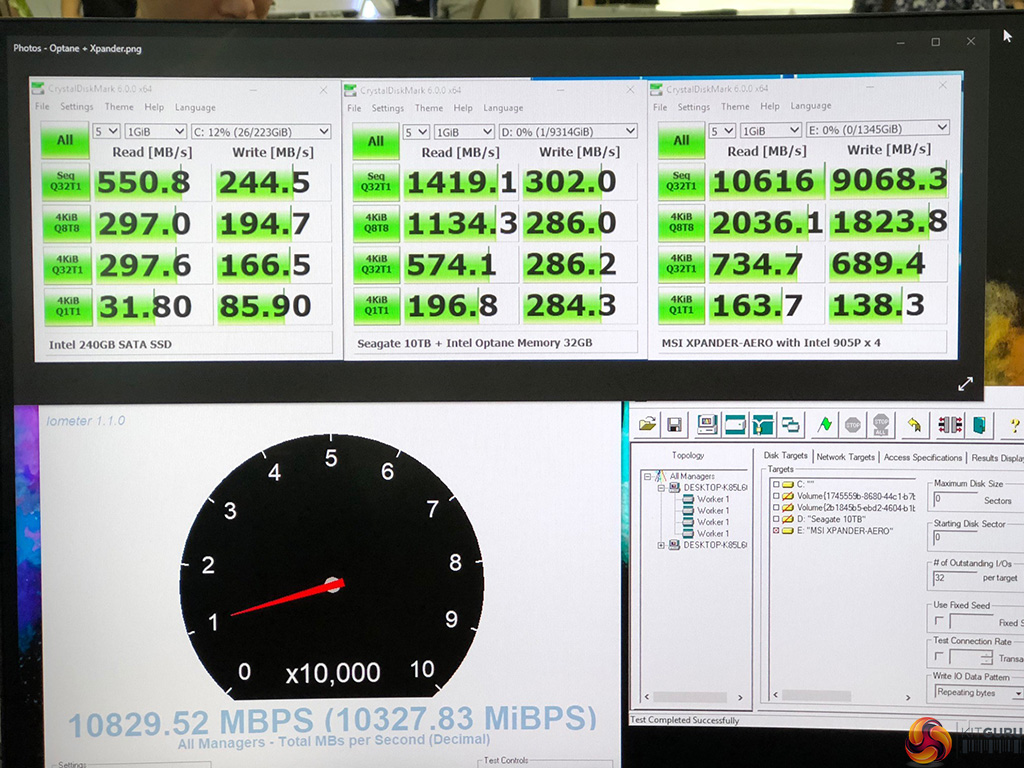The width and height of the screenshot is (1024, 768).
Task: Click the "Seagate 10TB + Intel Optane Memory 32GB" label
Action: pyautogui.click(x=474, y=343)
